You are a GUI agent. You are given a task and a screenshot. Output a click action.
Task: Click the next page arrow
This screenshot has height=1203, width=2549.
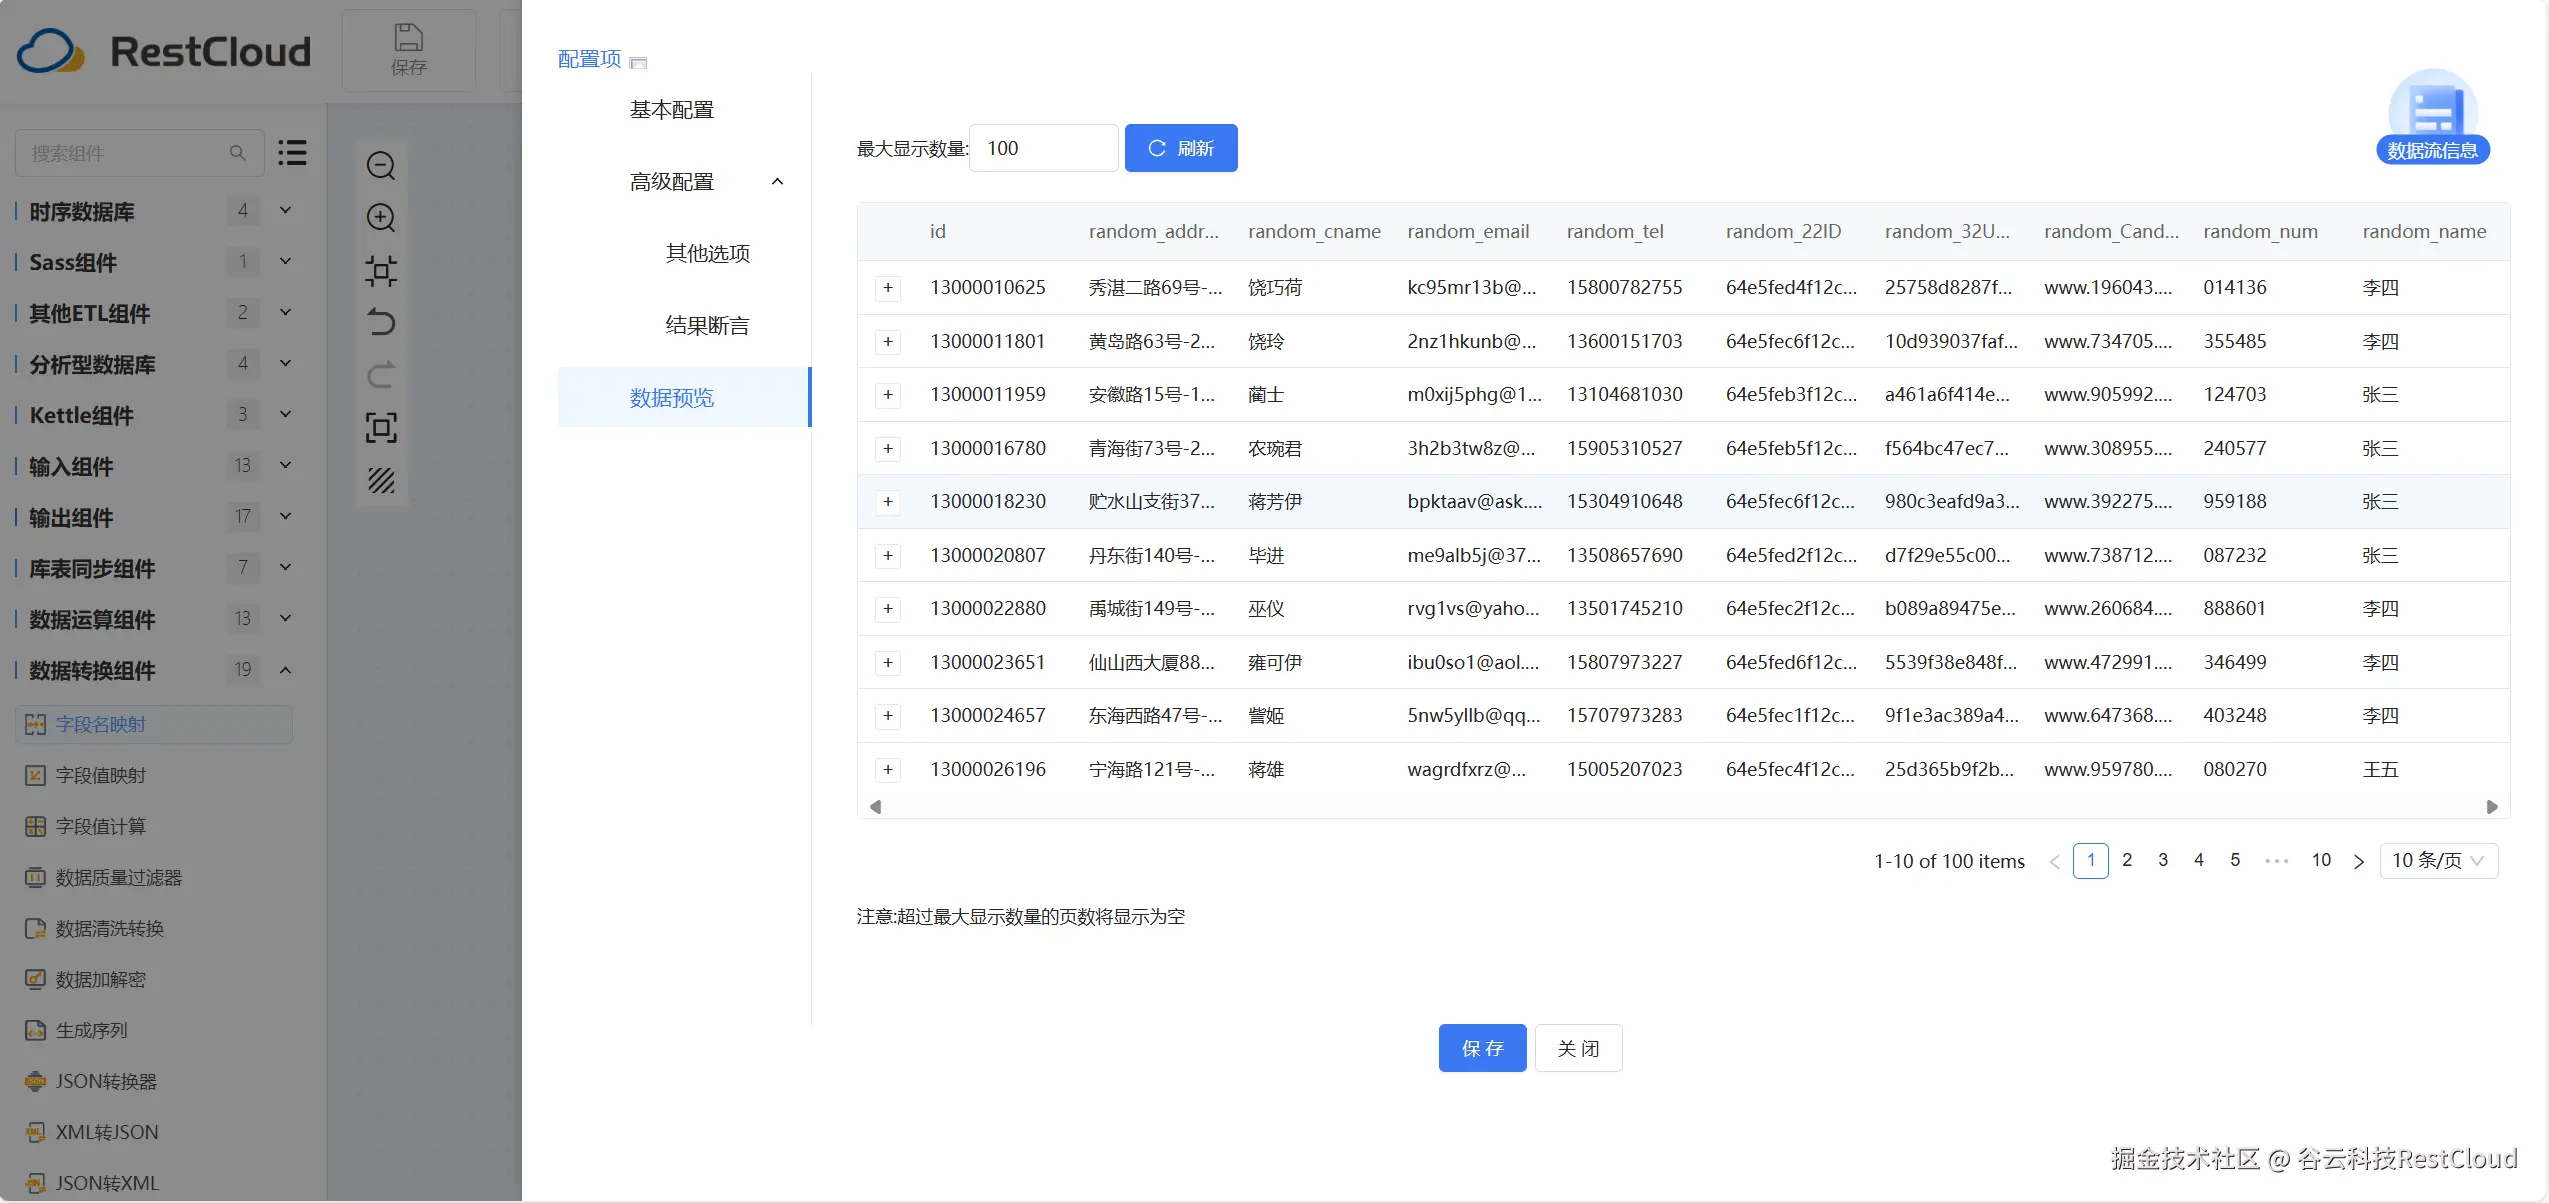pyautogui.click(x=2359, y=862)
